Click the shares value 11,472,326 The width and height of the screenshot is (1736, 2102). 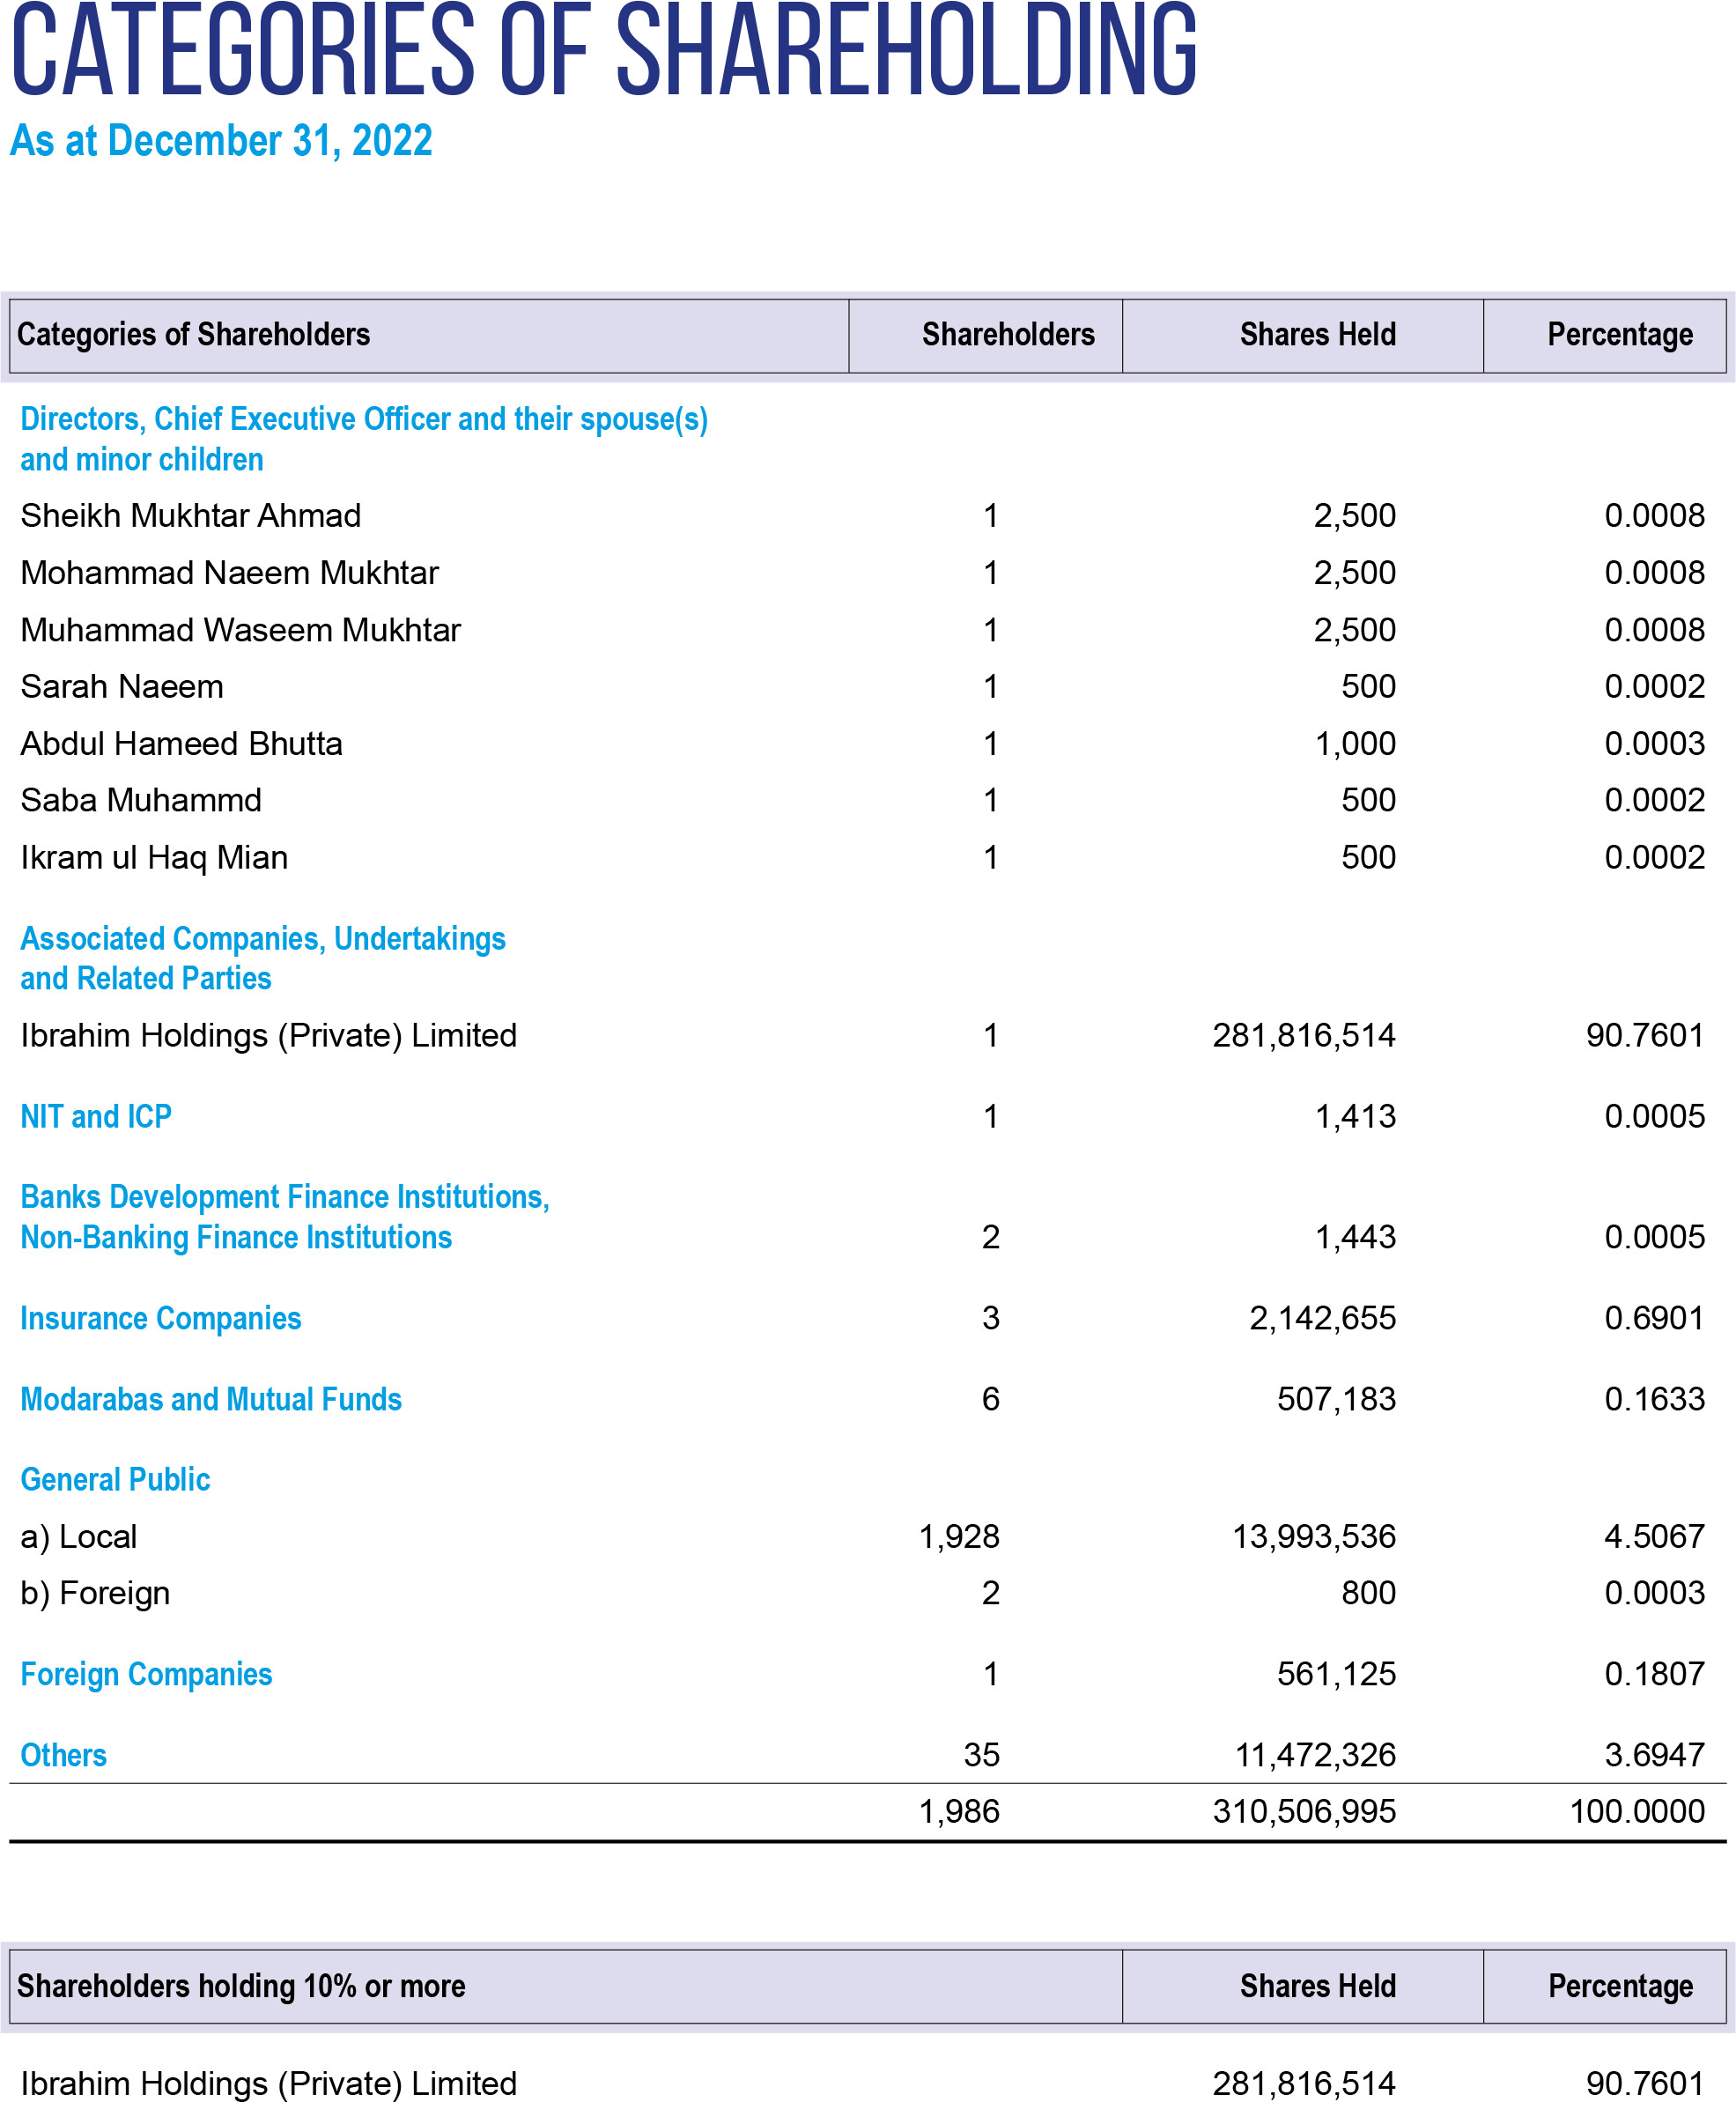[1315, 1756]
